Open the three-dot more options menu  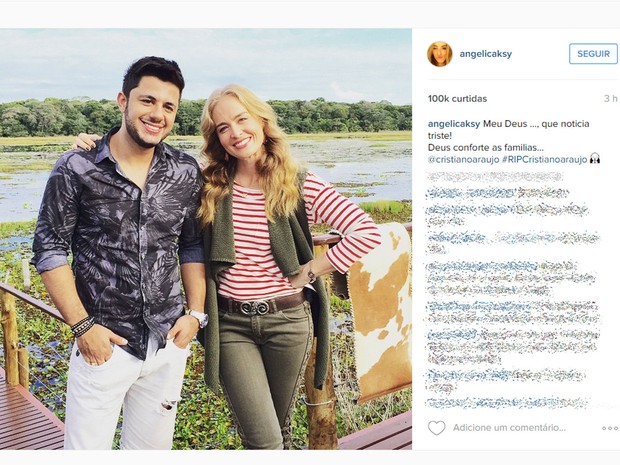click(x=609, y=427)
